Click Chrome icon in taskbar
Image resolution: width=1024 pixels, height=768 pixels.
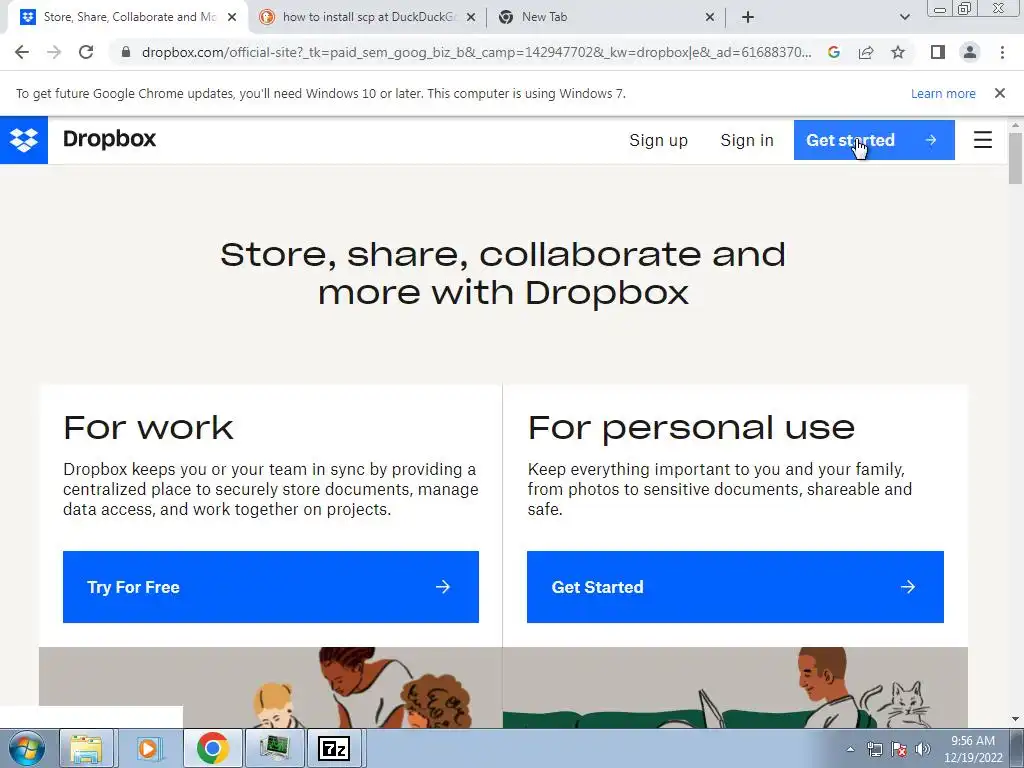click(x=212, y=748)
